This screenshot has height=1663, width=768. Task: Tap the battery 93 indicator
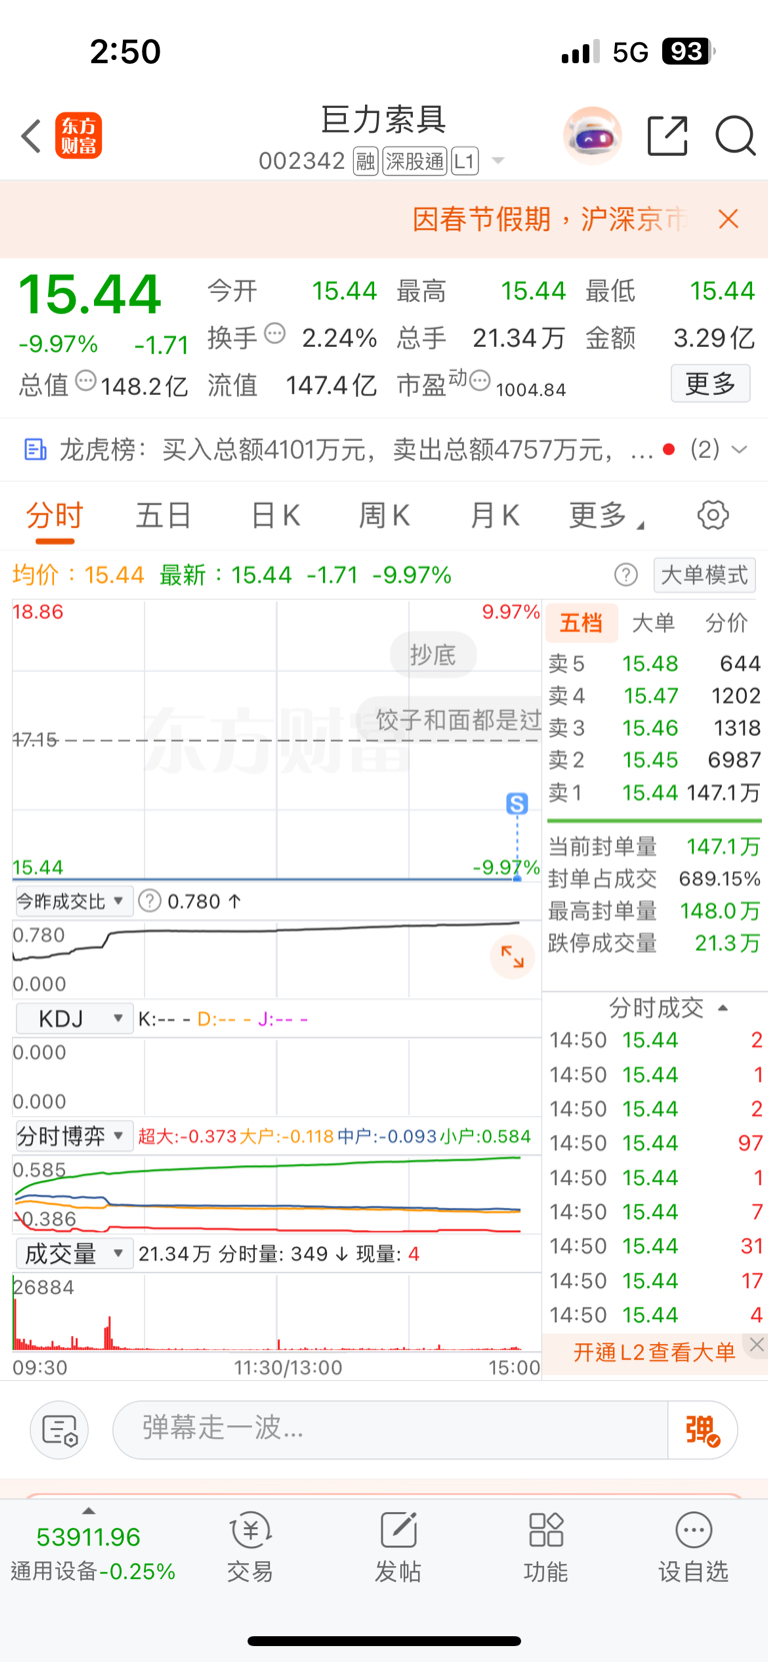coord(688,52)
